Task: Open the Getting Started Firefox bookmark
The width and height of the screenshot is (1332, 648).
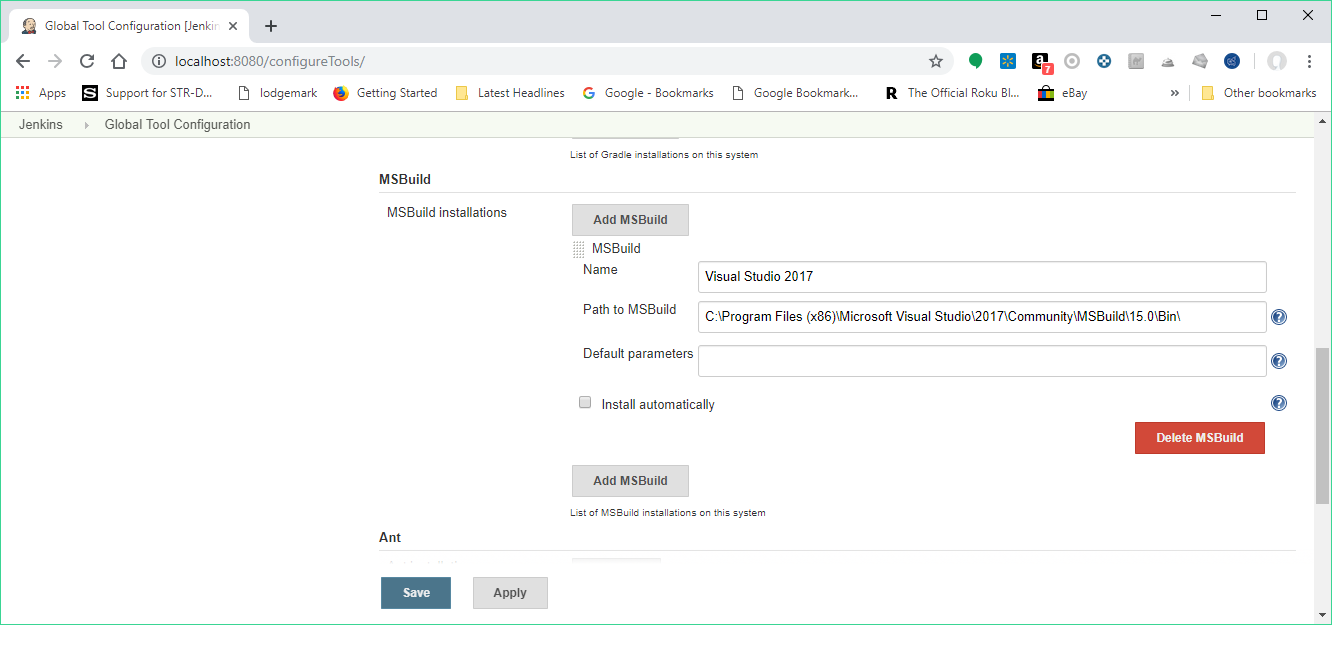Action: click(385, 93)
